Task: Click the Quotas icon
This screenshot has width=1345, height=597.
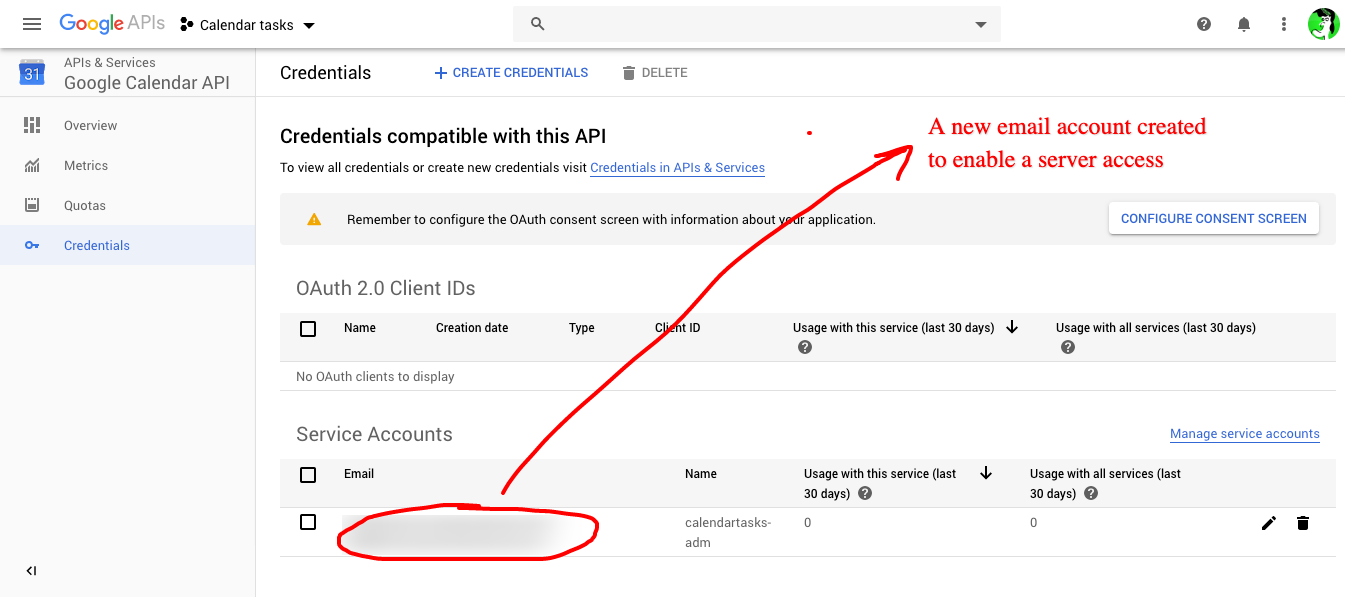Action: [32, 205]
